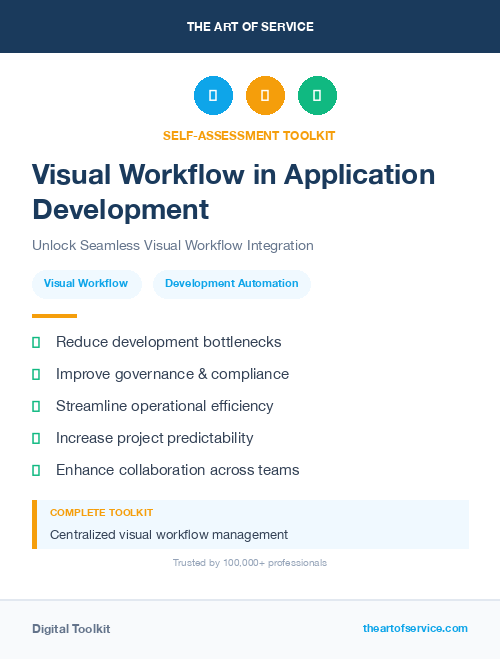Image resolution: width=500 pixels, height=659 pixels.
Task: Click Increase project predictability text
Action: pos(154,438)
